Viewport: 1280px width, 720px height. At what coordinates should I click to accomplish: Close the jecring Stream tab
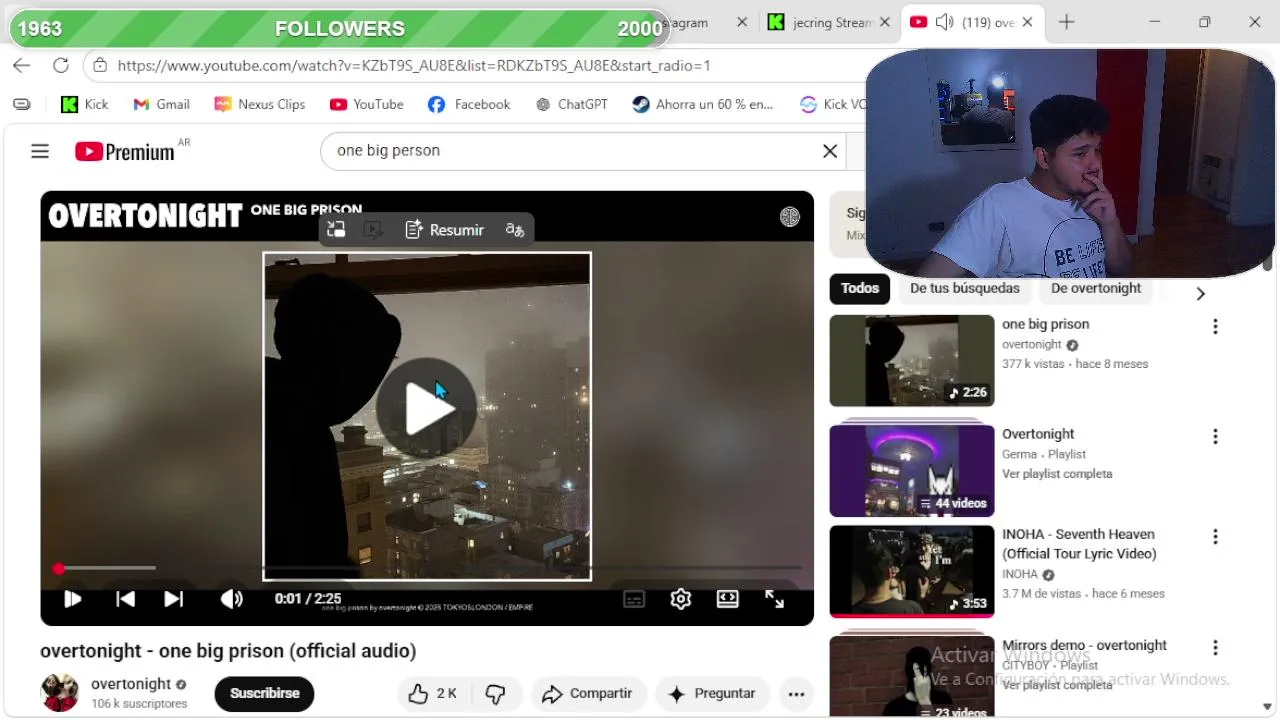click(x=885, y=22)
